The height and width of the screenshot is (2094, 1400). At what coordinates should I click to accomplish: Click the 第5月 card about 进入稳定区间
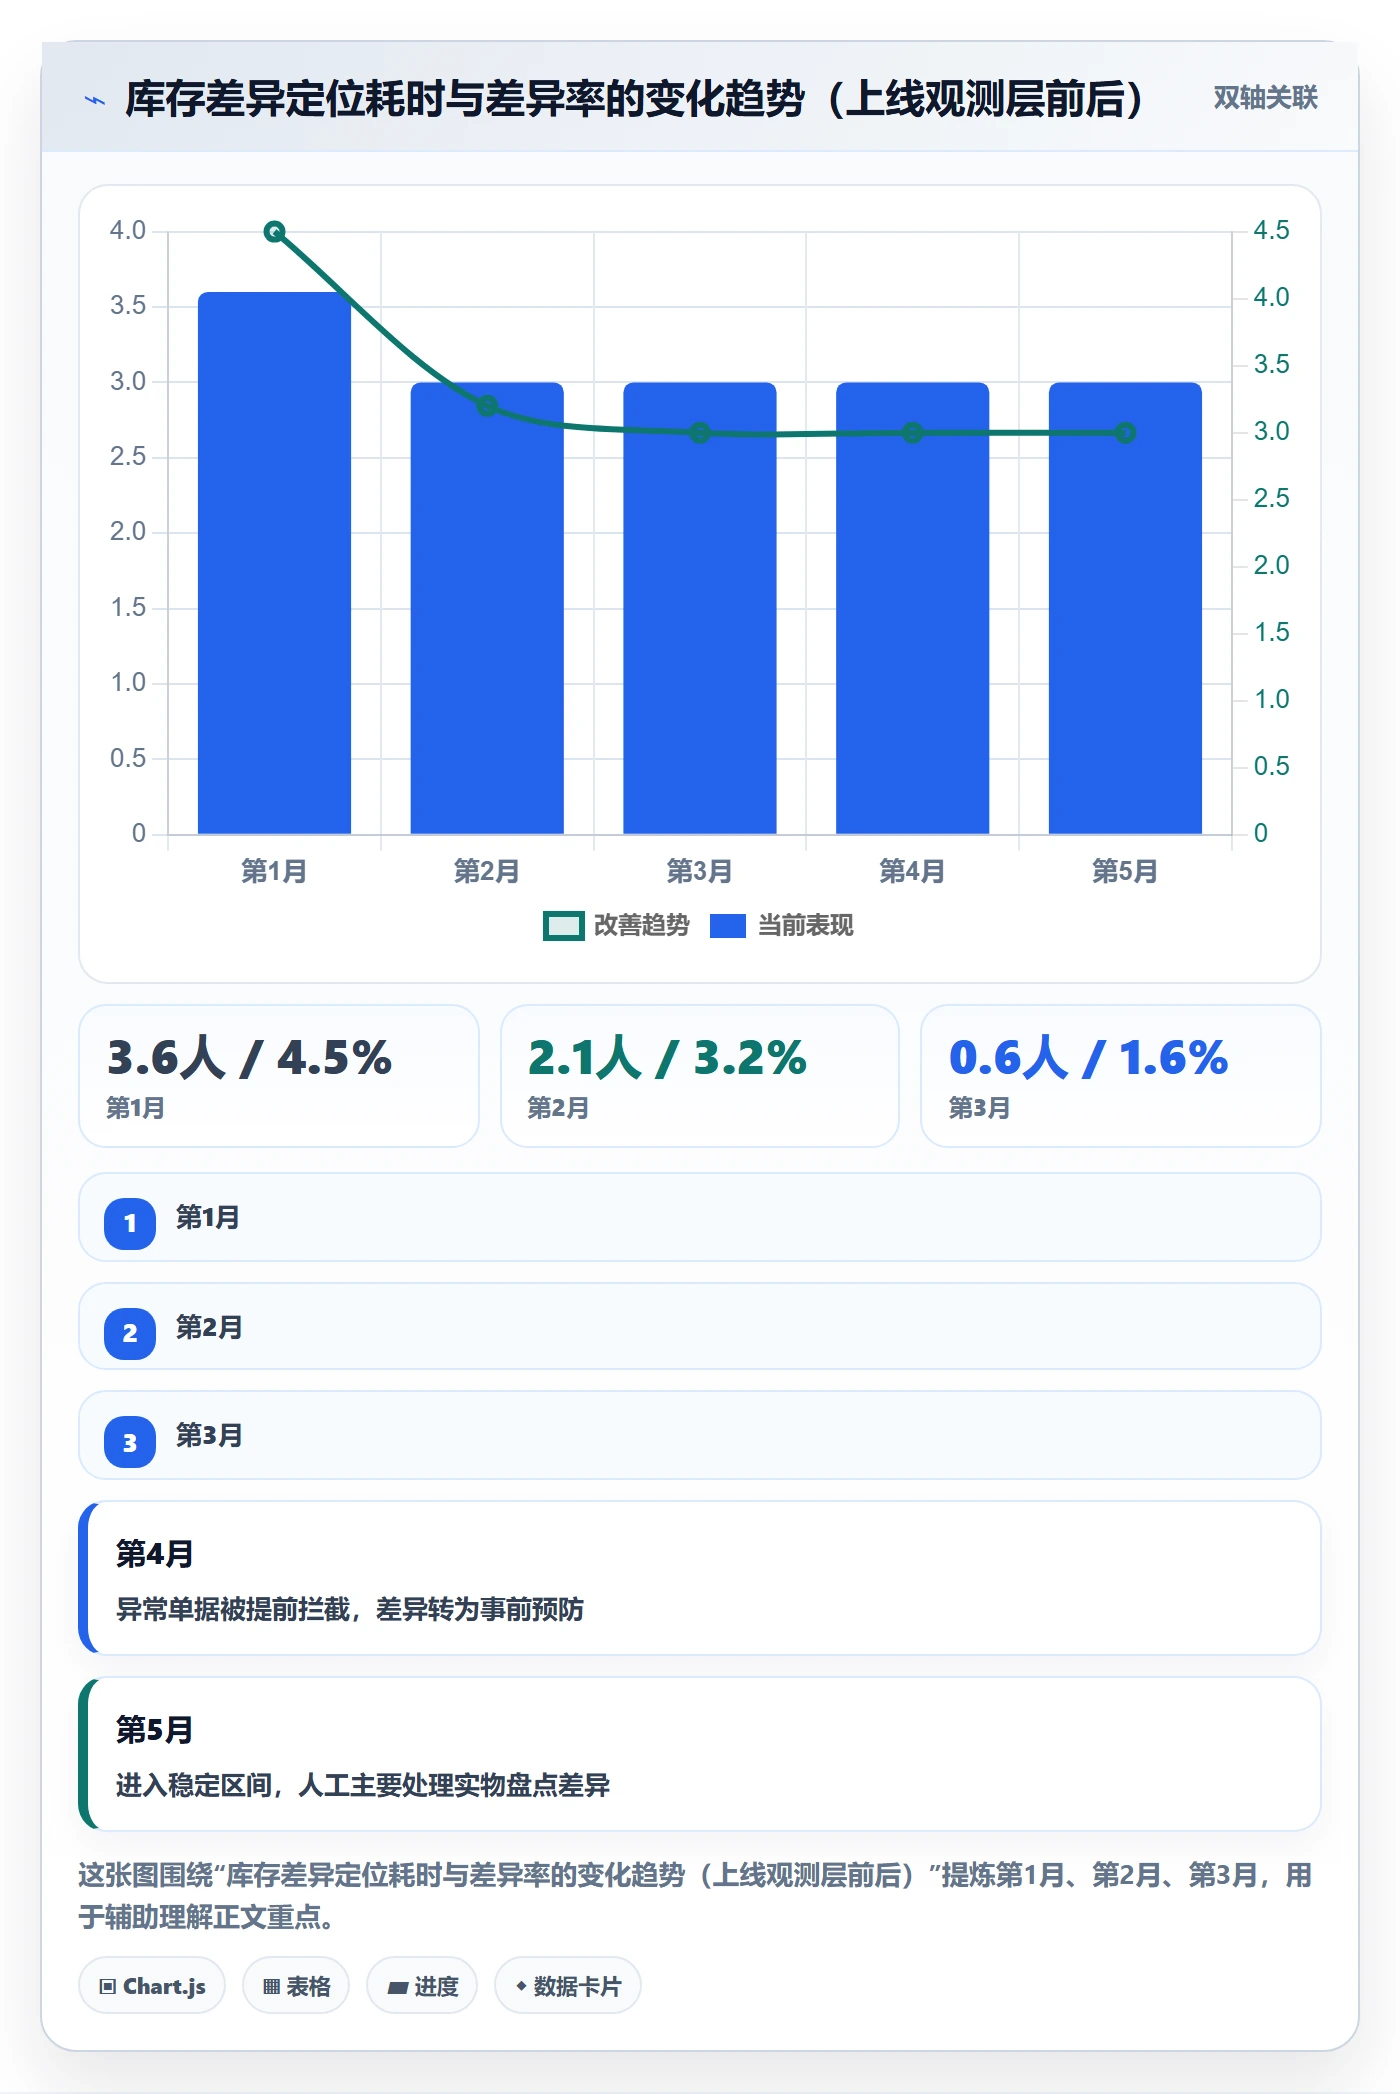tap(700, 1754)
